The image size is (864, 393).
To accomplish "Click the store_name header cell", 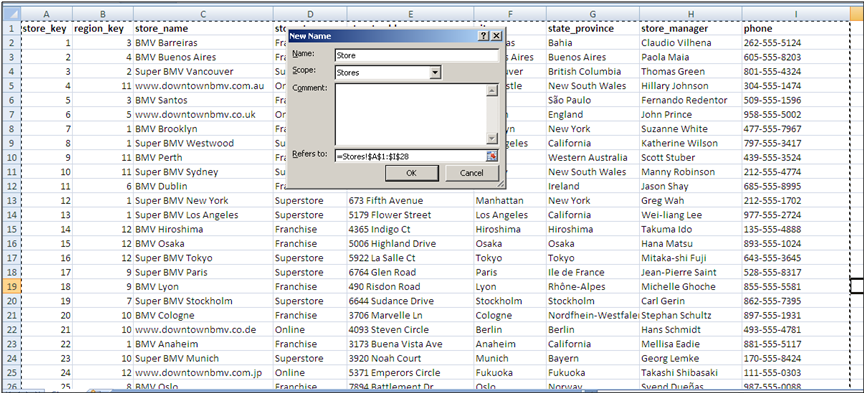I will pos(203,29).
